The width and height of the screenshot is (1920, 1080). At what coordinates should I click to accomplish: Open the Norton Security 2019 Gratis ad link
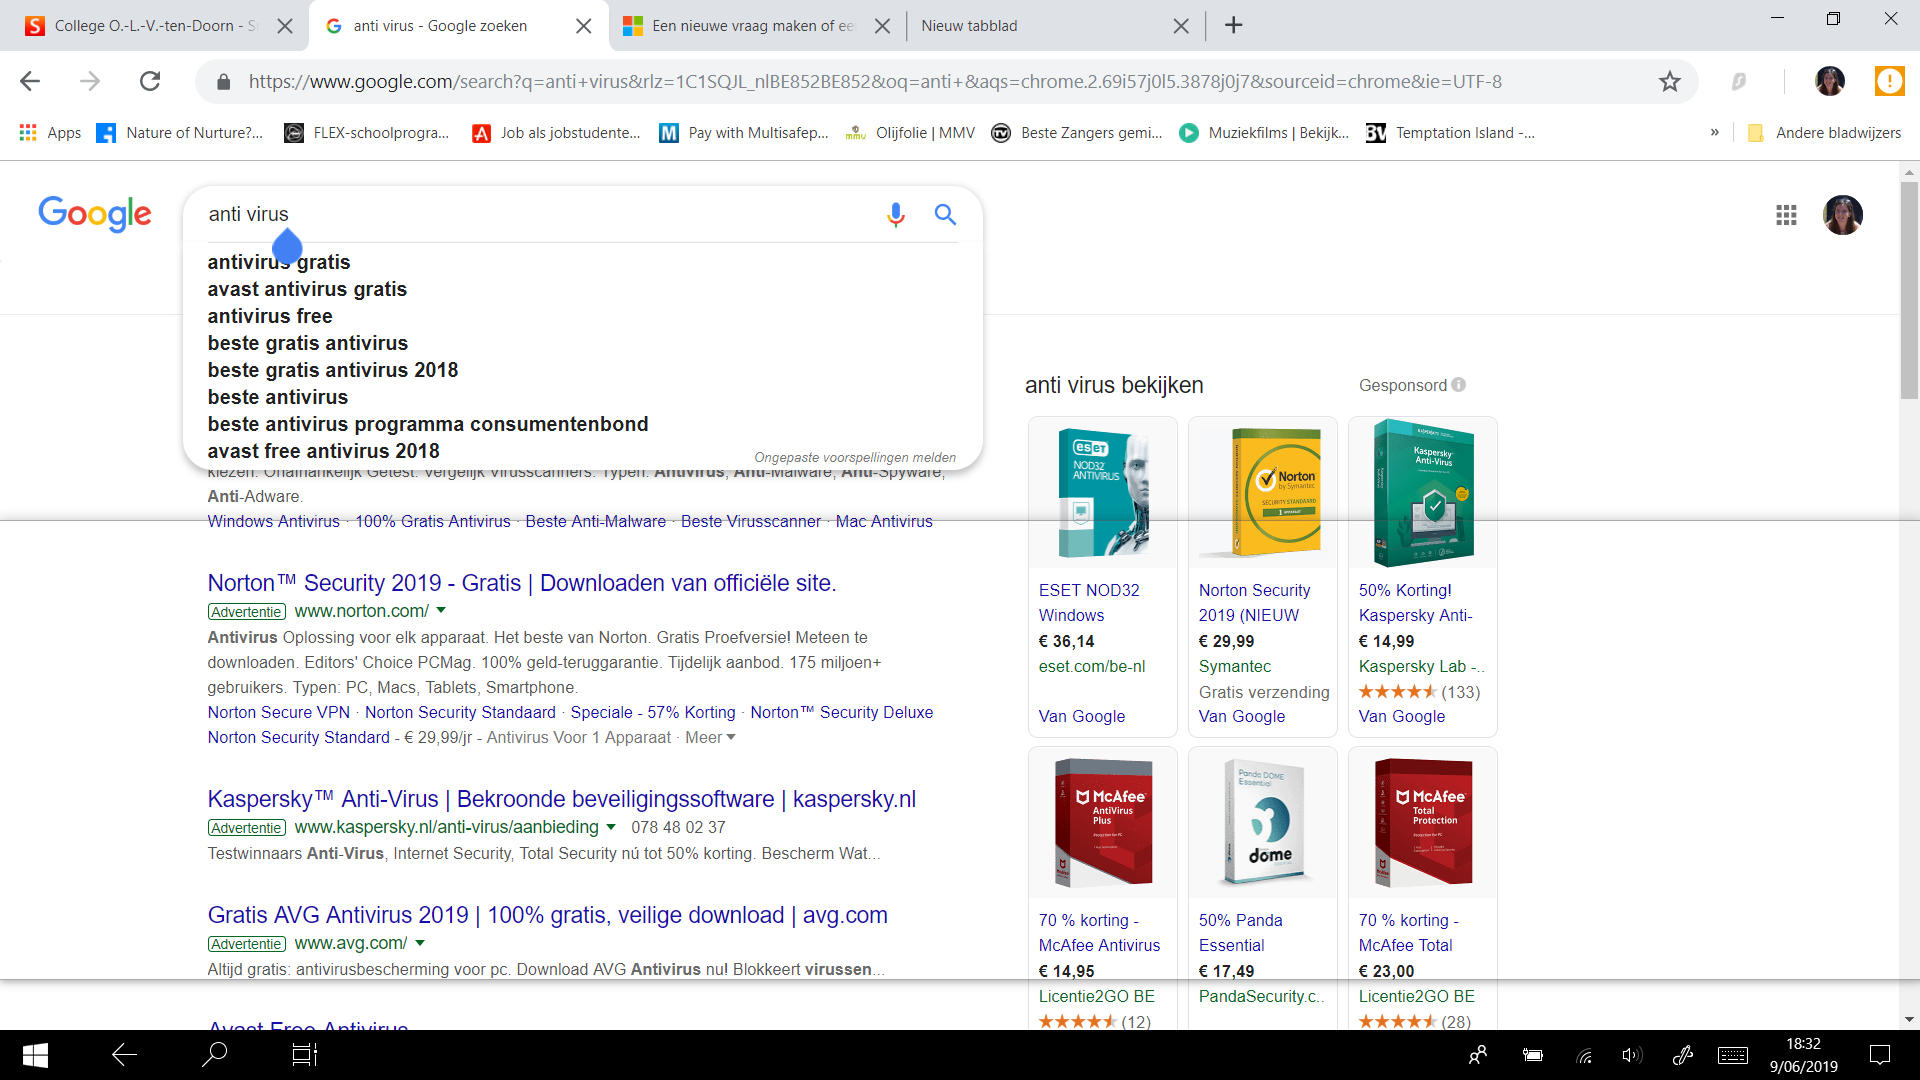point(522,583)
